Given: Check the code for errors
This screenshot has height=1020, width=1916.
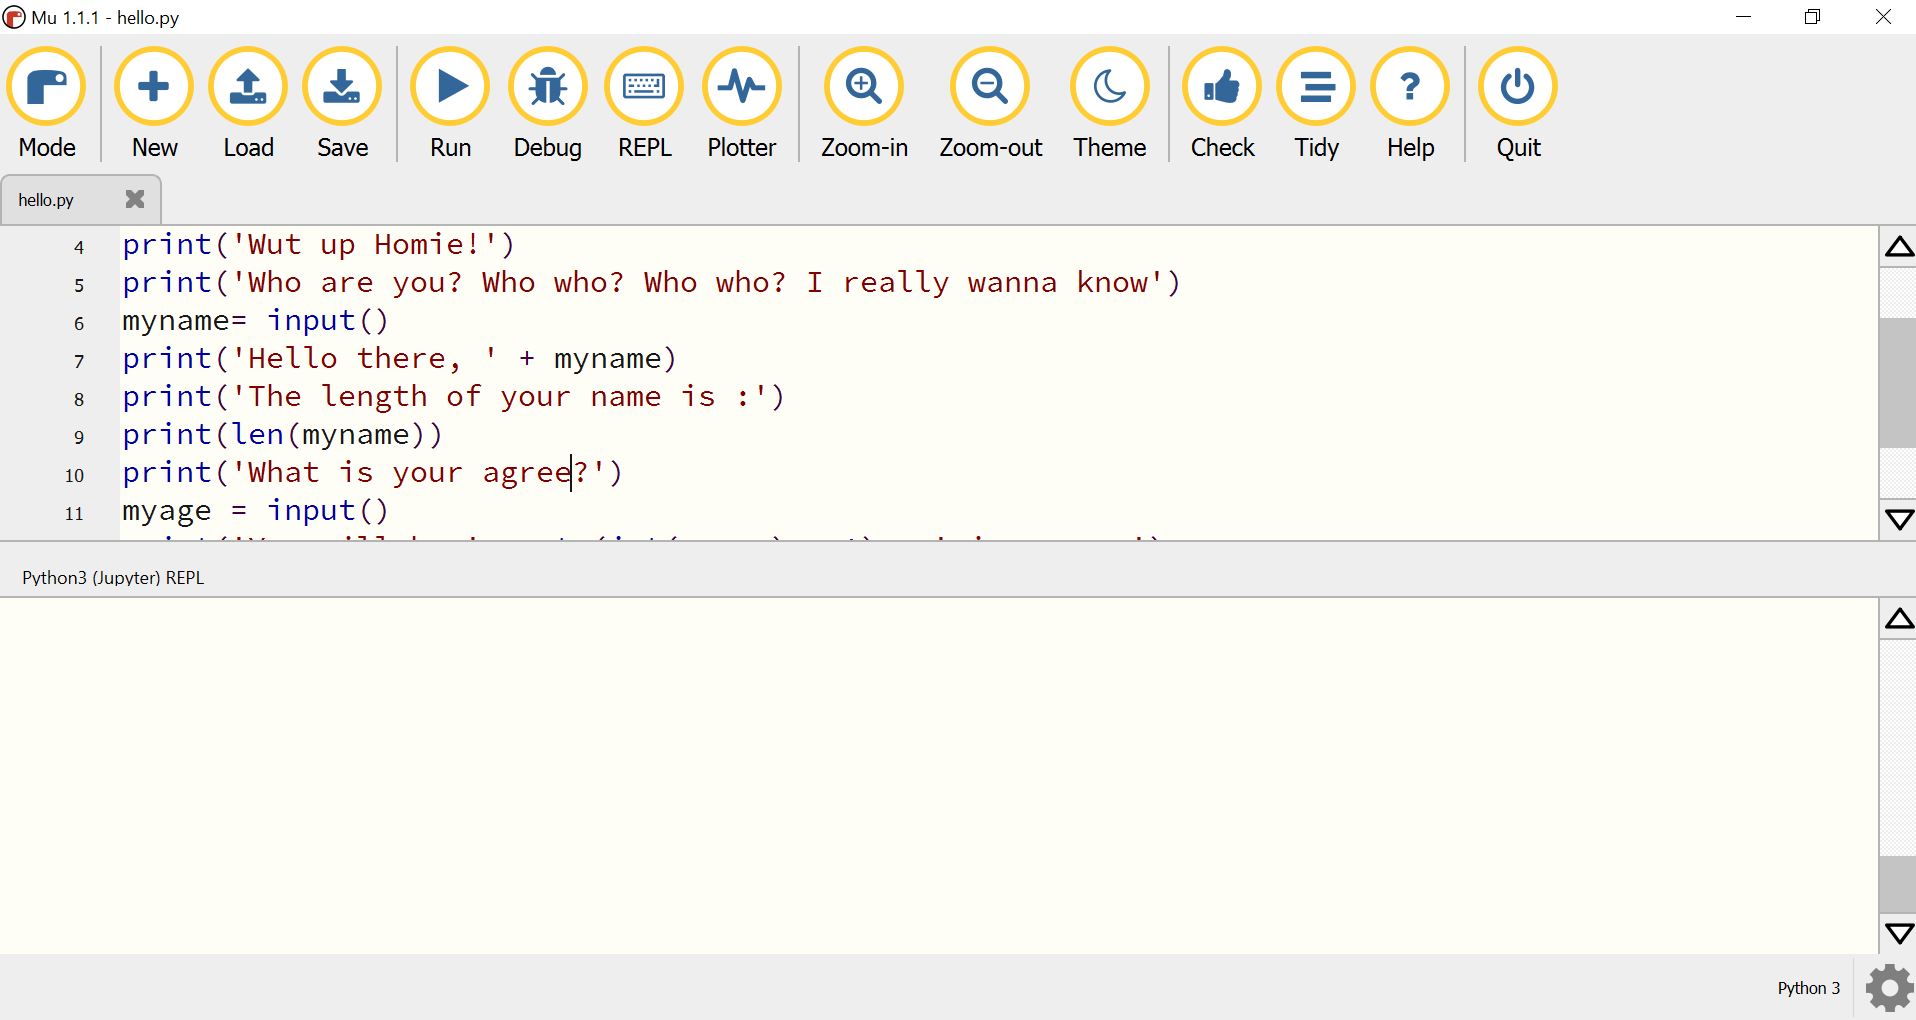Looking at the screenshot, I should pos(1222,104).
